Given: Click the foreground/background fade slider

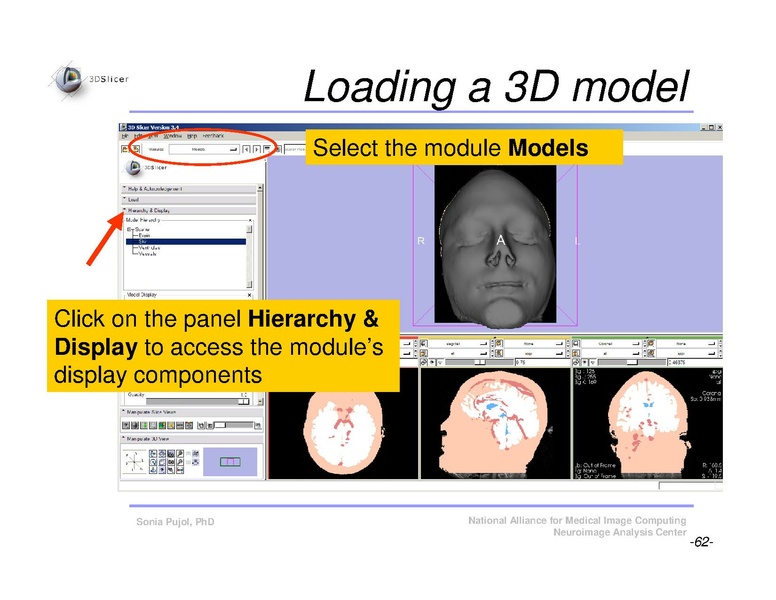Looking at the screenshot, I should pos(234,425).
